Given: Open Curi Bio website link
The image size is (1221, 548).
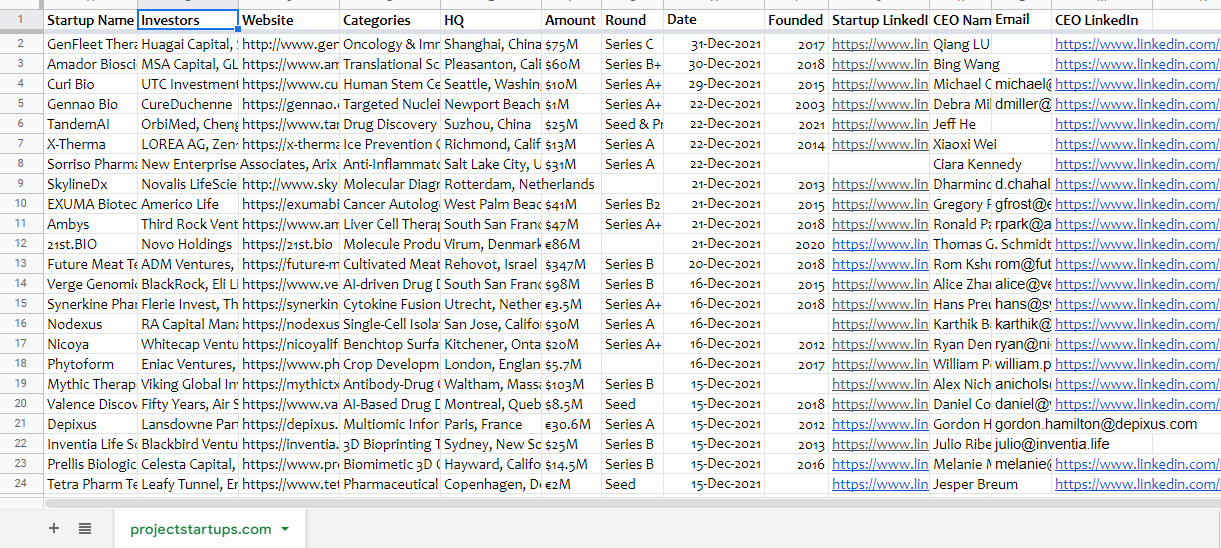Looking at the screenshot, I should tap(291, 84).
